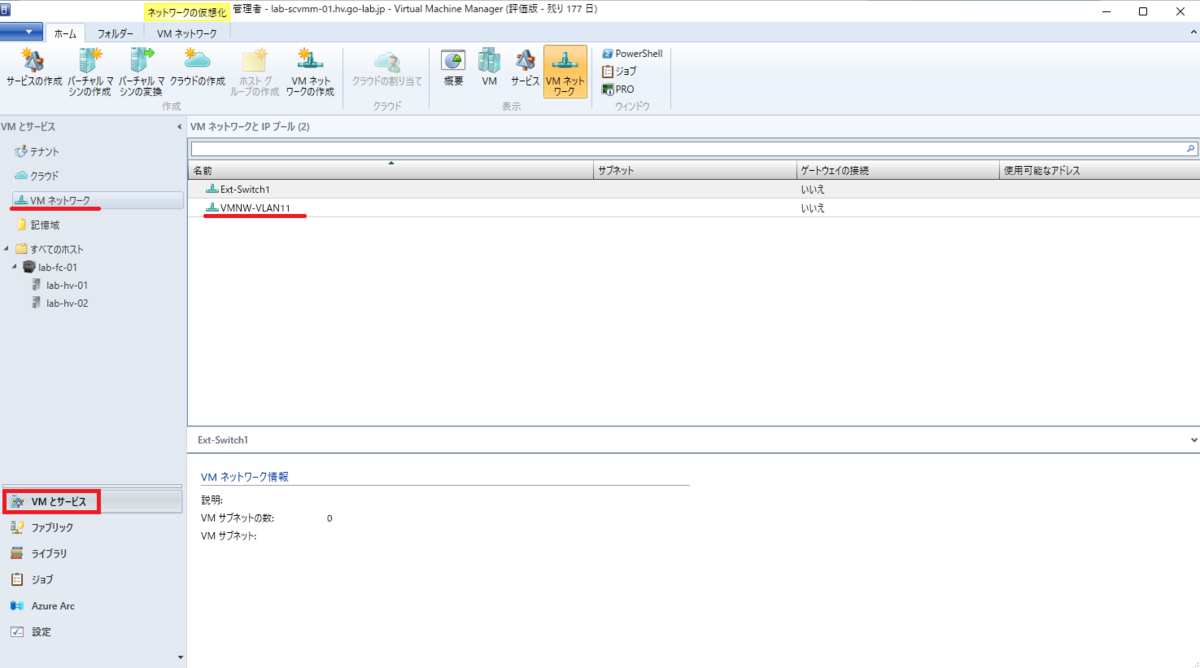Sort by the 名前 column header
The image size is (1200, 668).
[391, 170]
